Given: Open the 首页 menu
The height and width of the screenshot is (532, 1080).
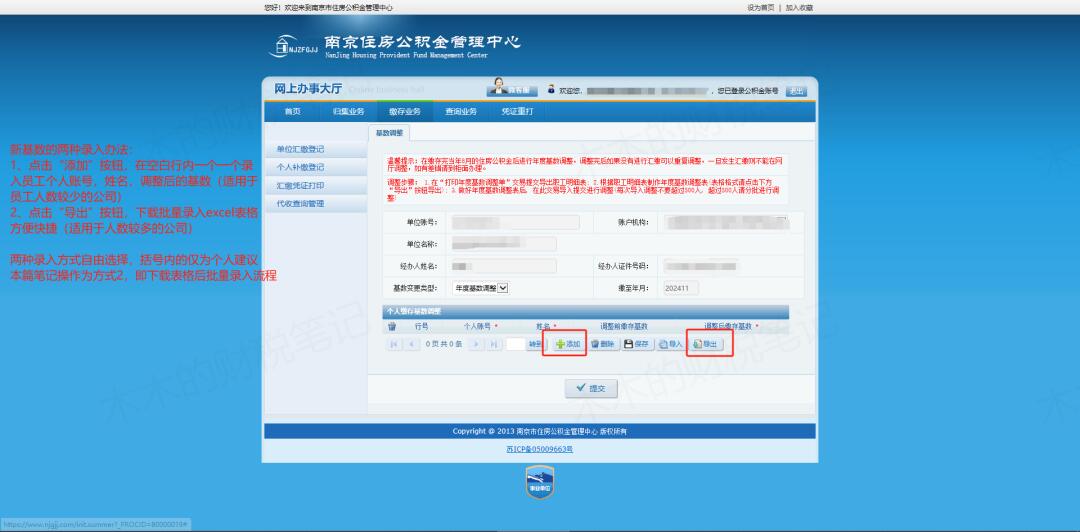Looking at the screenshot, I should point(293,111).
